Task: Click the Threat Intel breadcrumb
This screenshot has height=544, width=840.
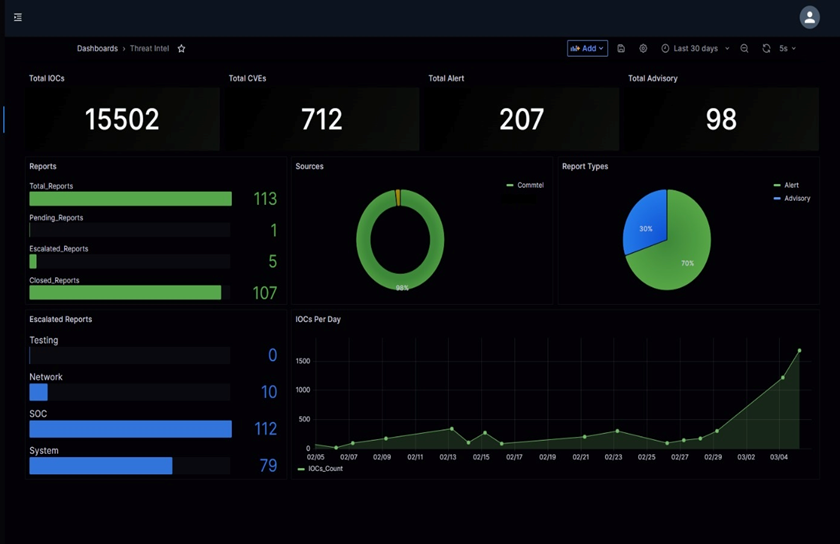Action: pyautogui.click(x=149, y=48)
